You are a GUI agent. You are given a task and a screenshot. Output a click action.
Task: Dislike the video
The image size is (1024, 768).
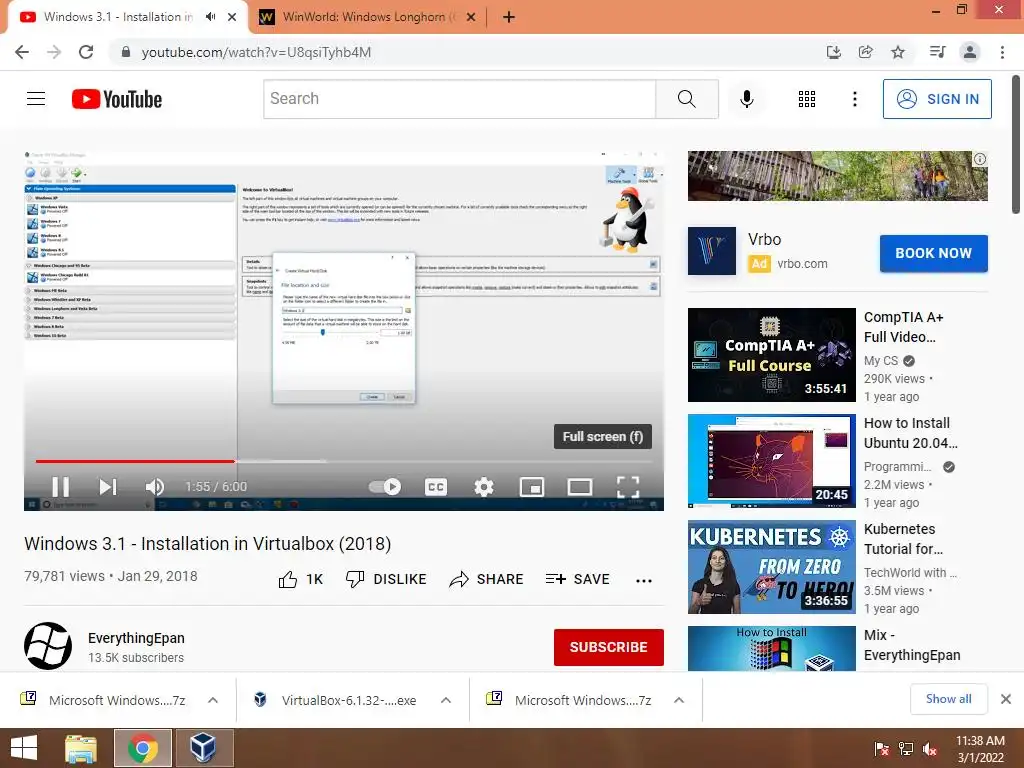(x=386, y=579)
